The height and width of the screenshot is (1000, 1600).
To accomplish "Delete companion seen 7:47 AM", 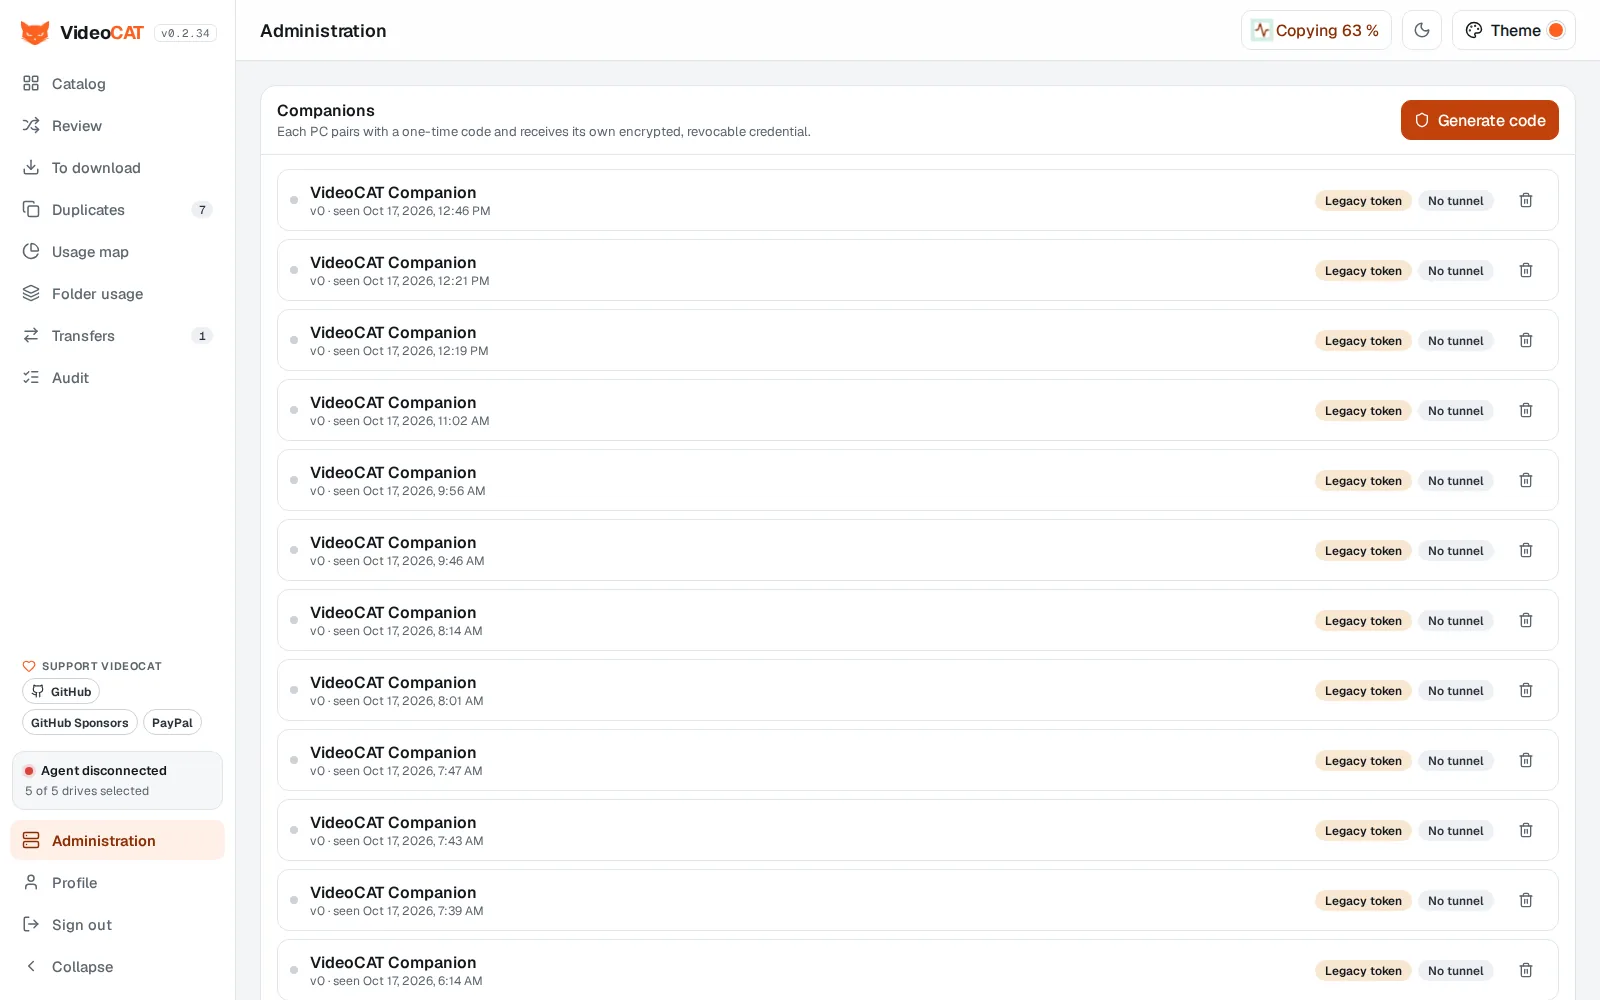I will click(1526, 760).
